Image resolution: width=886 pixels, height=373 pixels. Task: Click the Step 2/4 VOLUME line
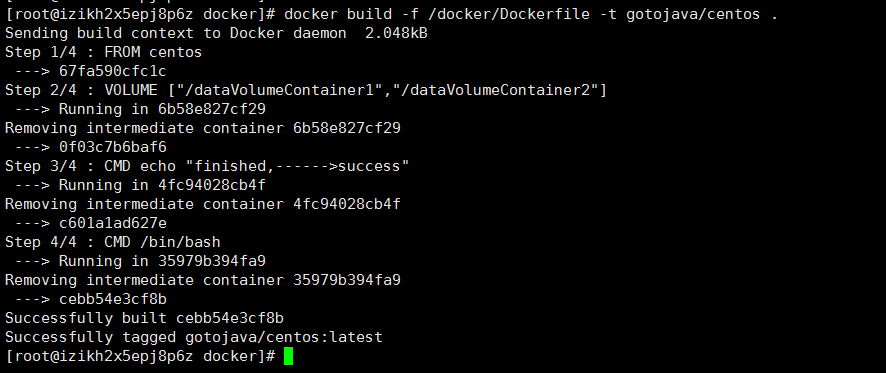point(306,90)
